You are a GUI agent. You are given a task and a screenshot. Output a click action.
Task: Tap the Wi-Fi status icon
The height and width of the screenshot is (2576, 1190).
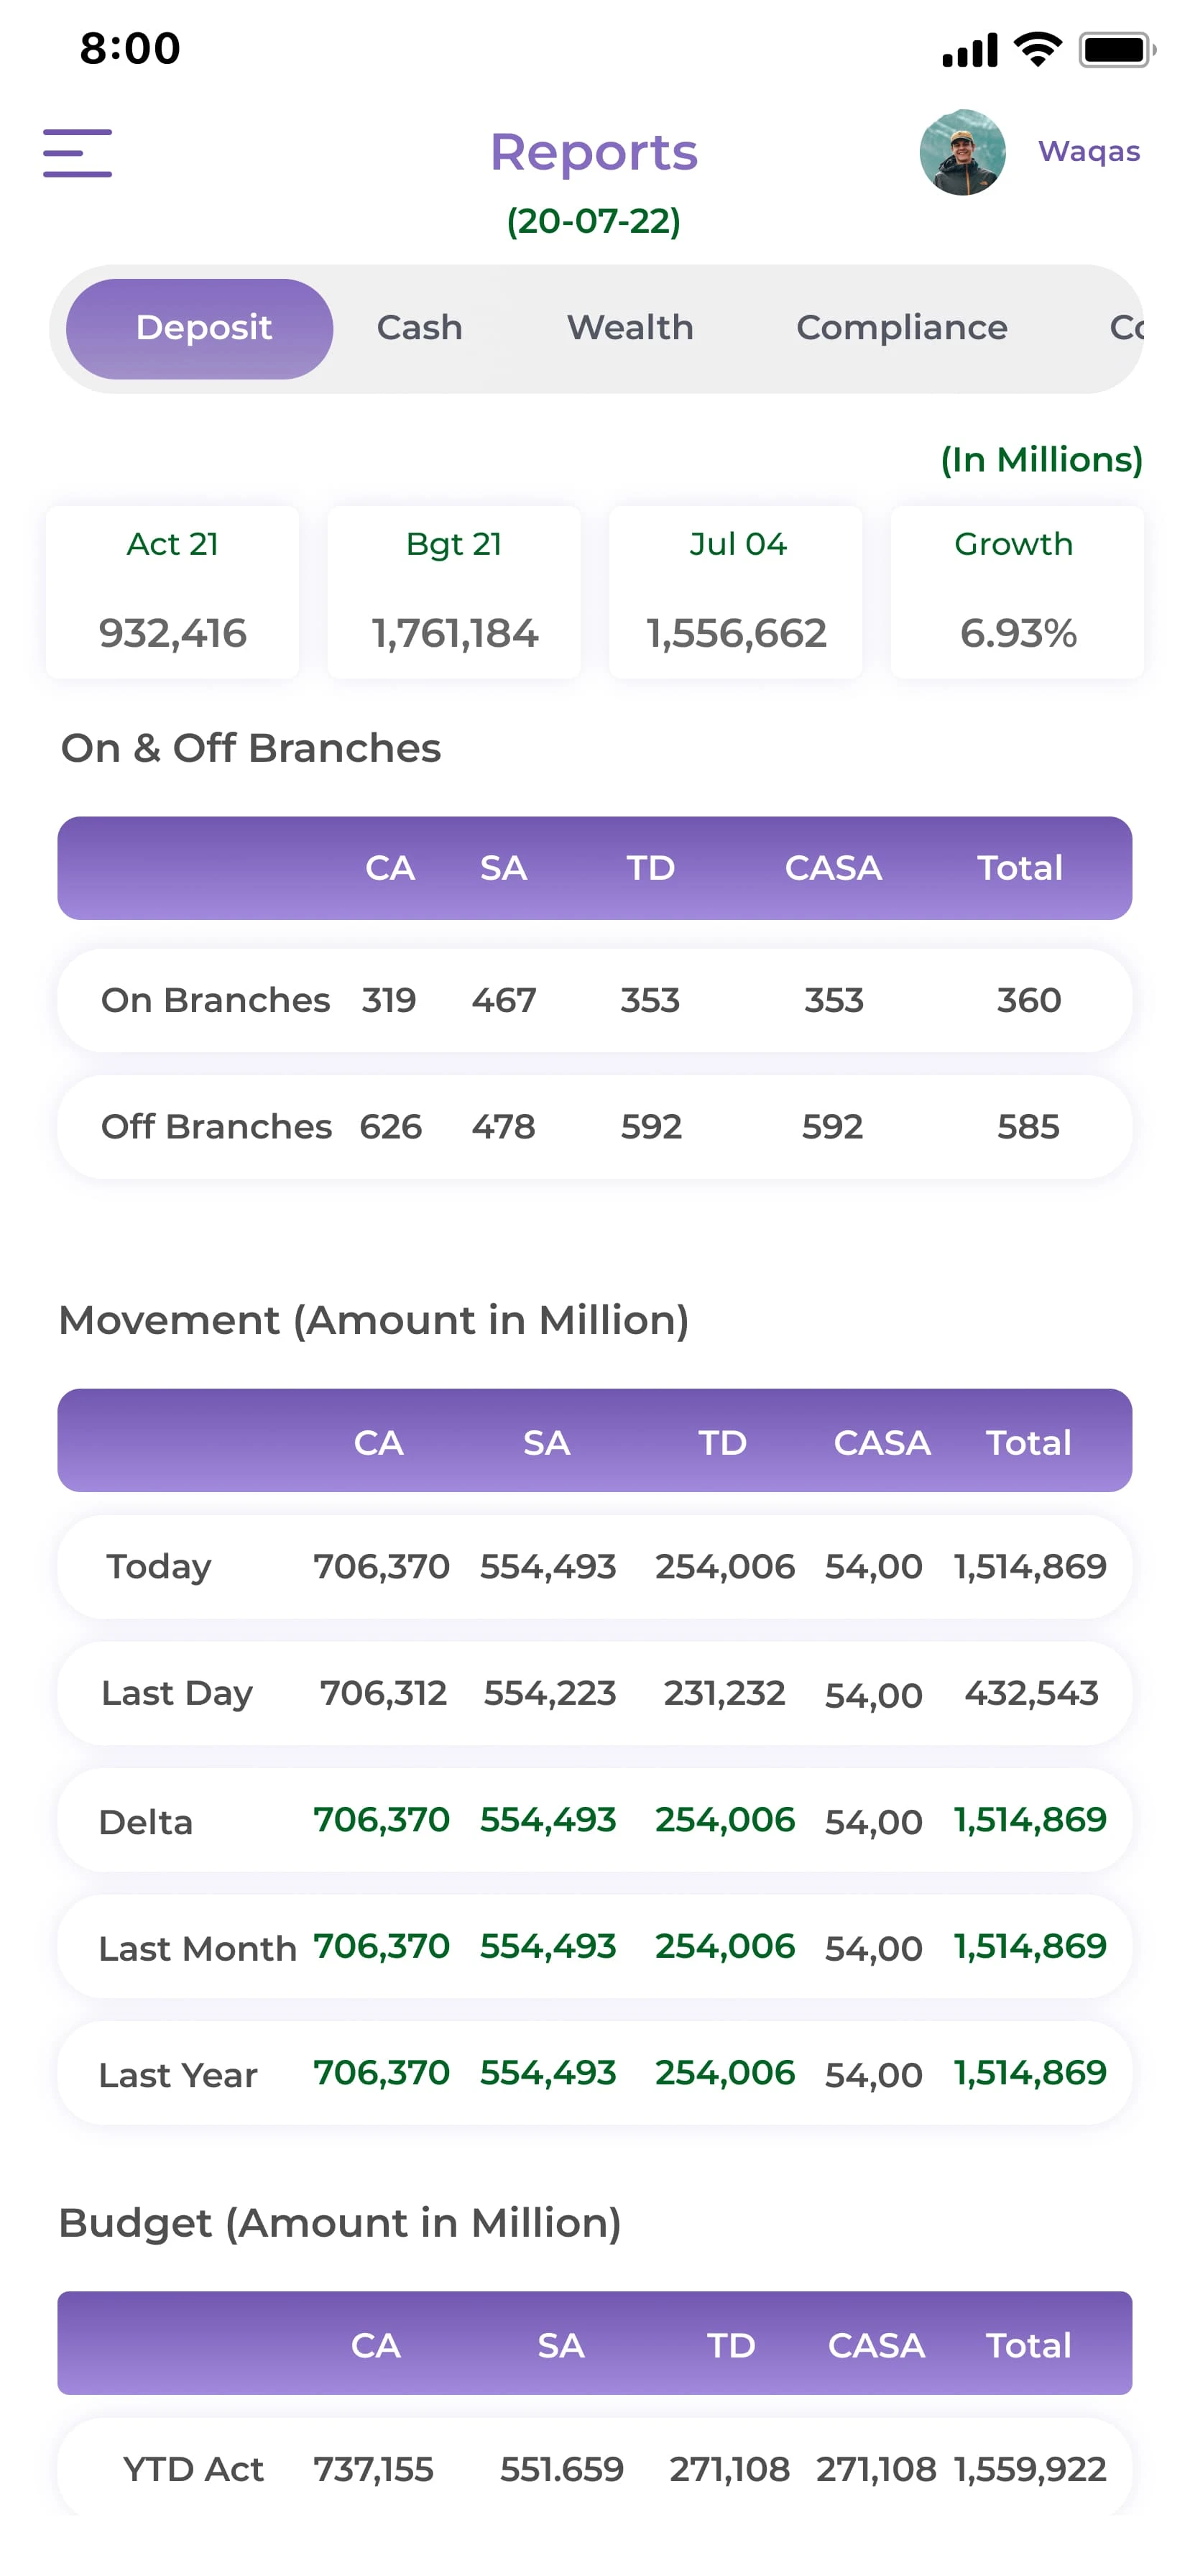point(1037,49)
